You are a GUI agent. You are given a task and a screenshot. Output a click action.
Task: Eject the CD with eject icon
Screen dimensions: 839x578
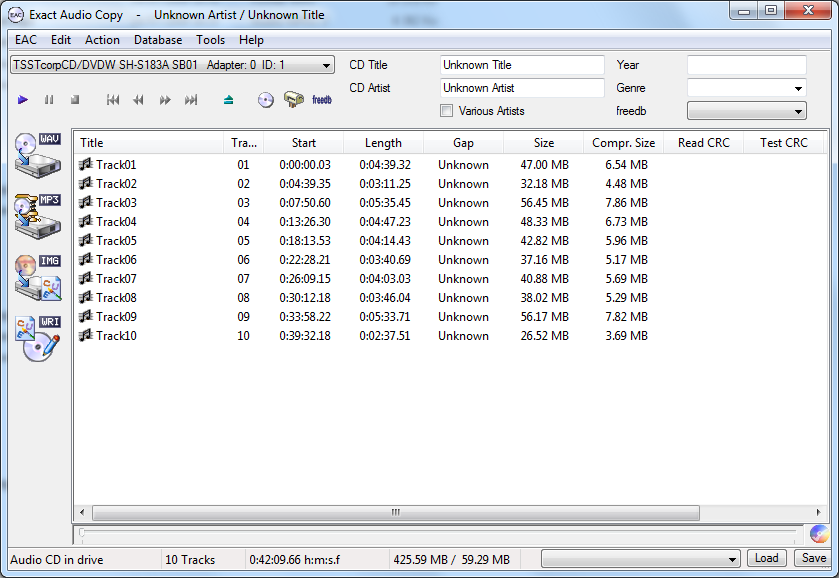coord(229,100)
